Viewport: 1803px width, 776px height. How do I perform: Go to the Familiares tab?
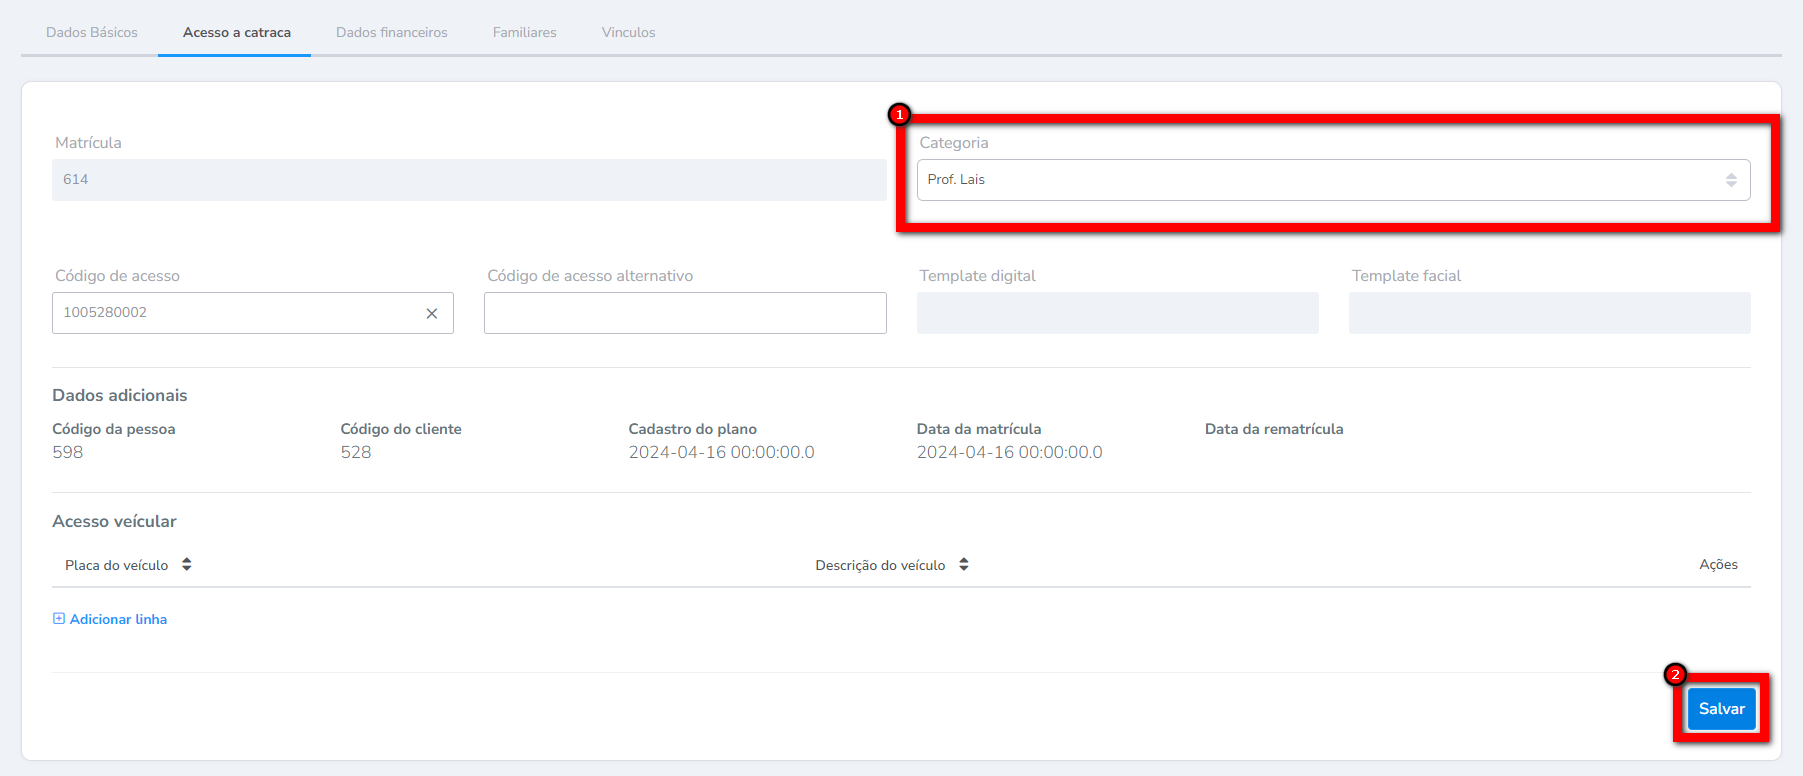coord(524,32)
